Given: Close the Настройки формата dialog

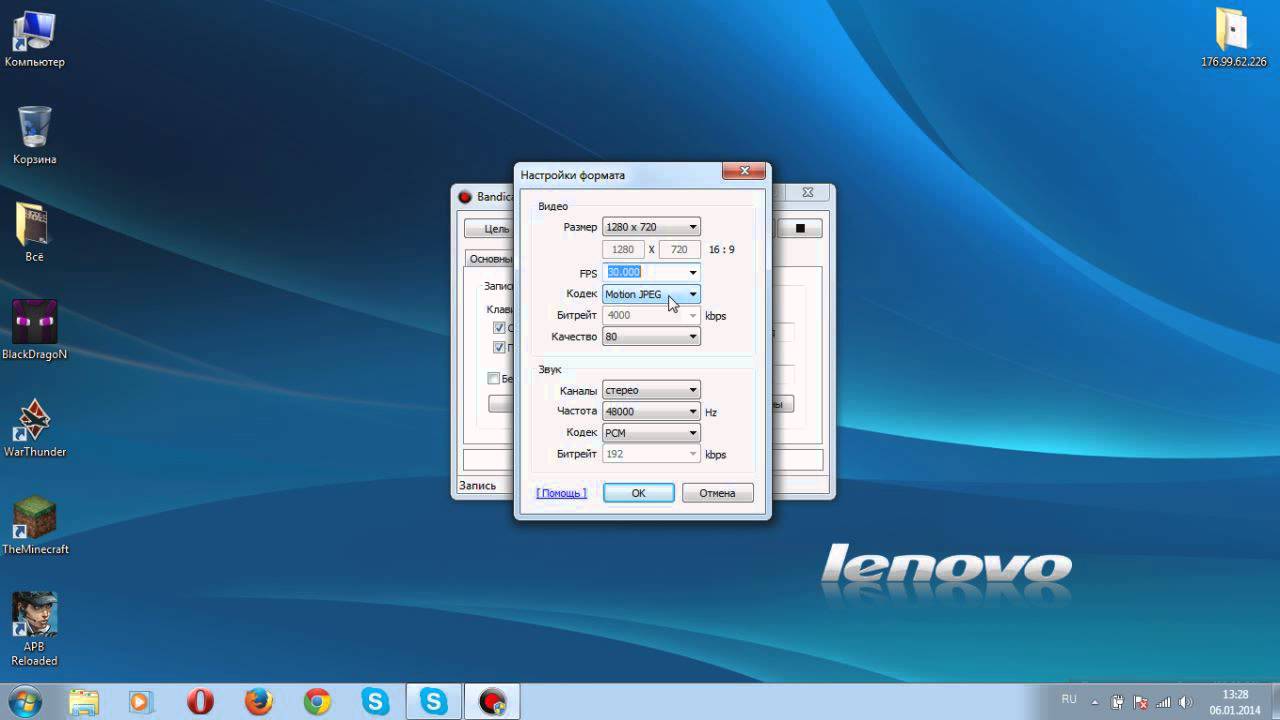Looking at the screenshot, I should pos(745,172).
